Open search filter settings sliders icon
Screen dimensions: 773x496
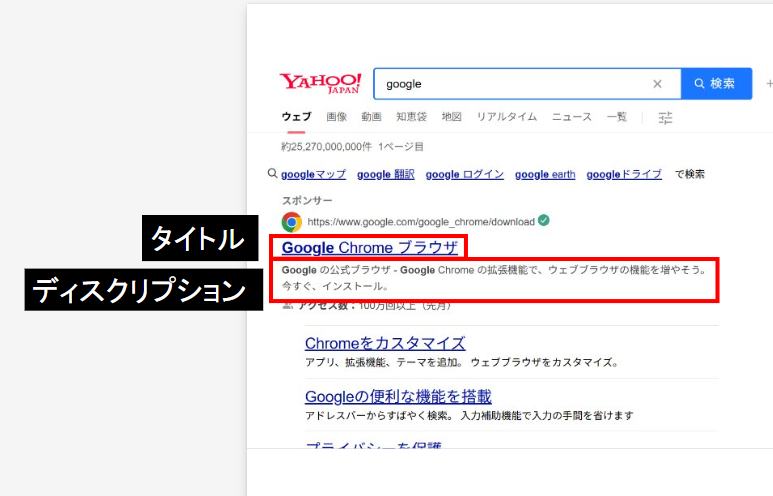coord(665,117)
